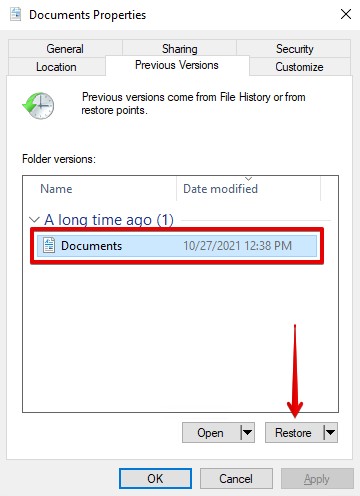Select the Previous Versions tab
This screenshot has height=496, width=360.
177,65
